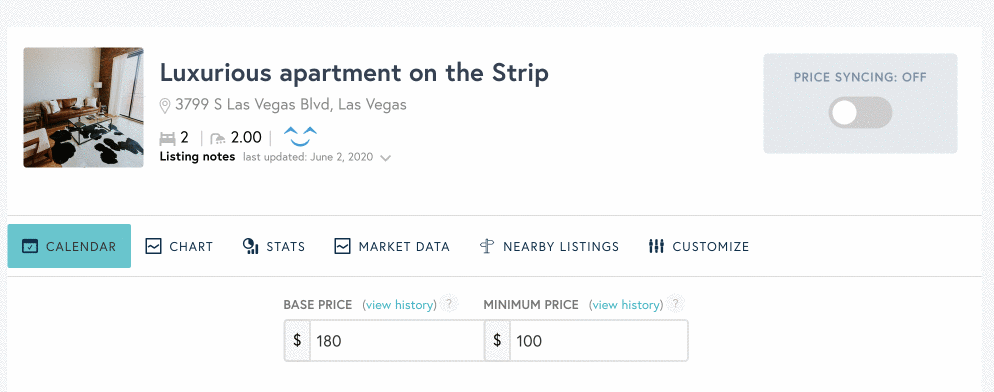Click Base Price help question mark
This screenshot has height=392, width=994.
[449, 304]
